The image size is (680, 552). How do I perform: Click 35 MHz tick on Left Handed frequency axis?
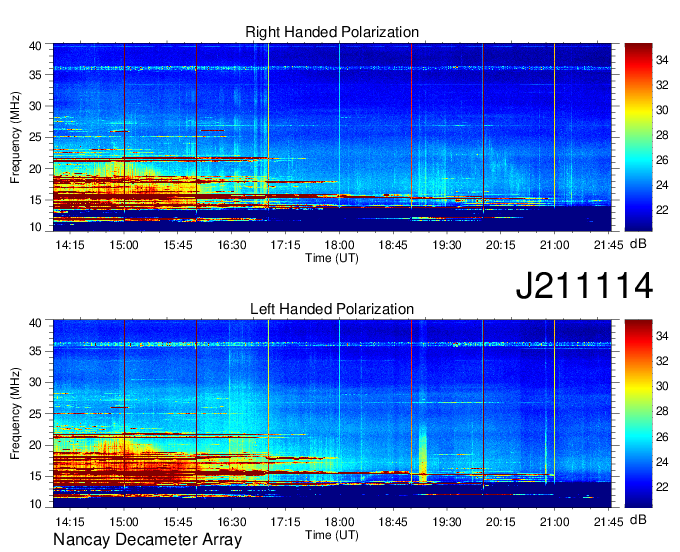35,351
